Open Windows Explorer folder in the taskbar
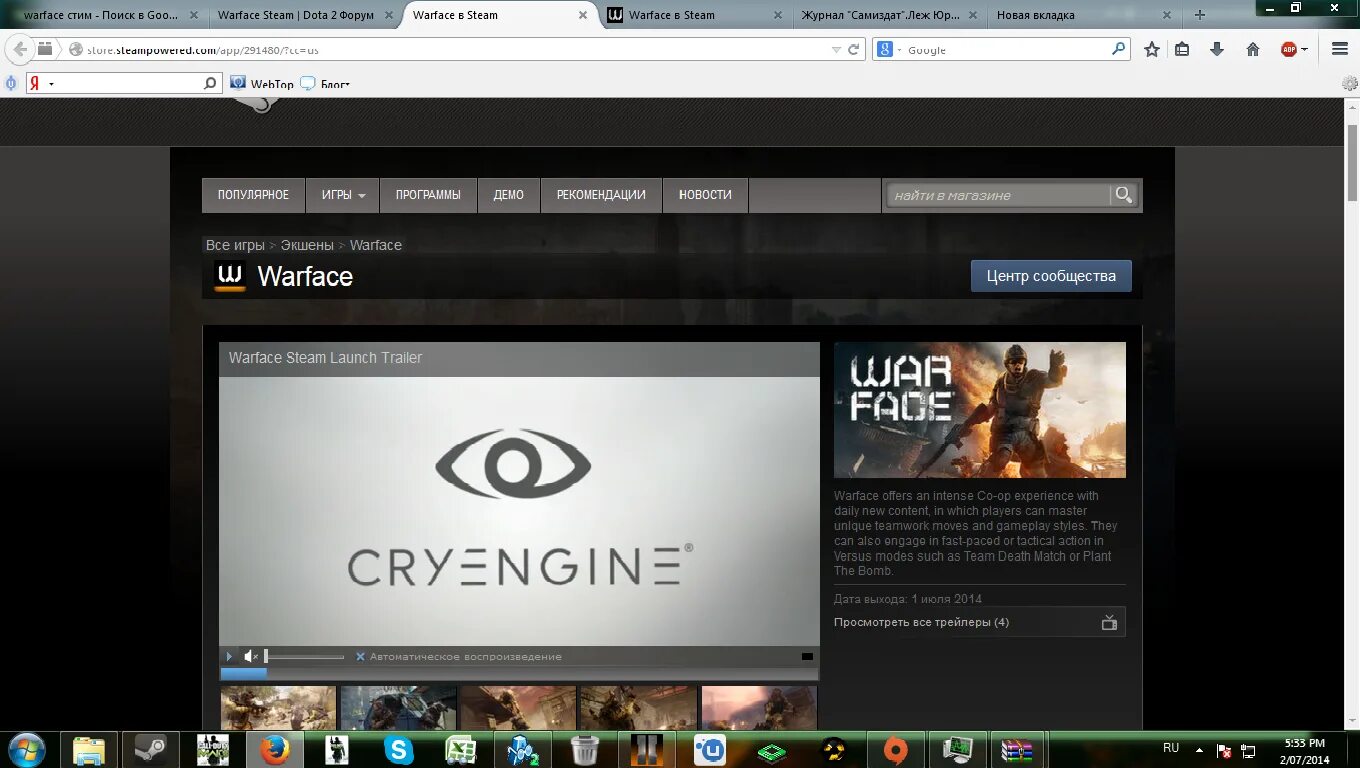The width and height of the screenshot is (1360, 768). 89,749
